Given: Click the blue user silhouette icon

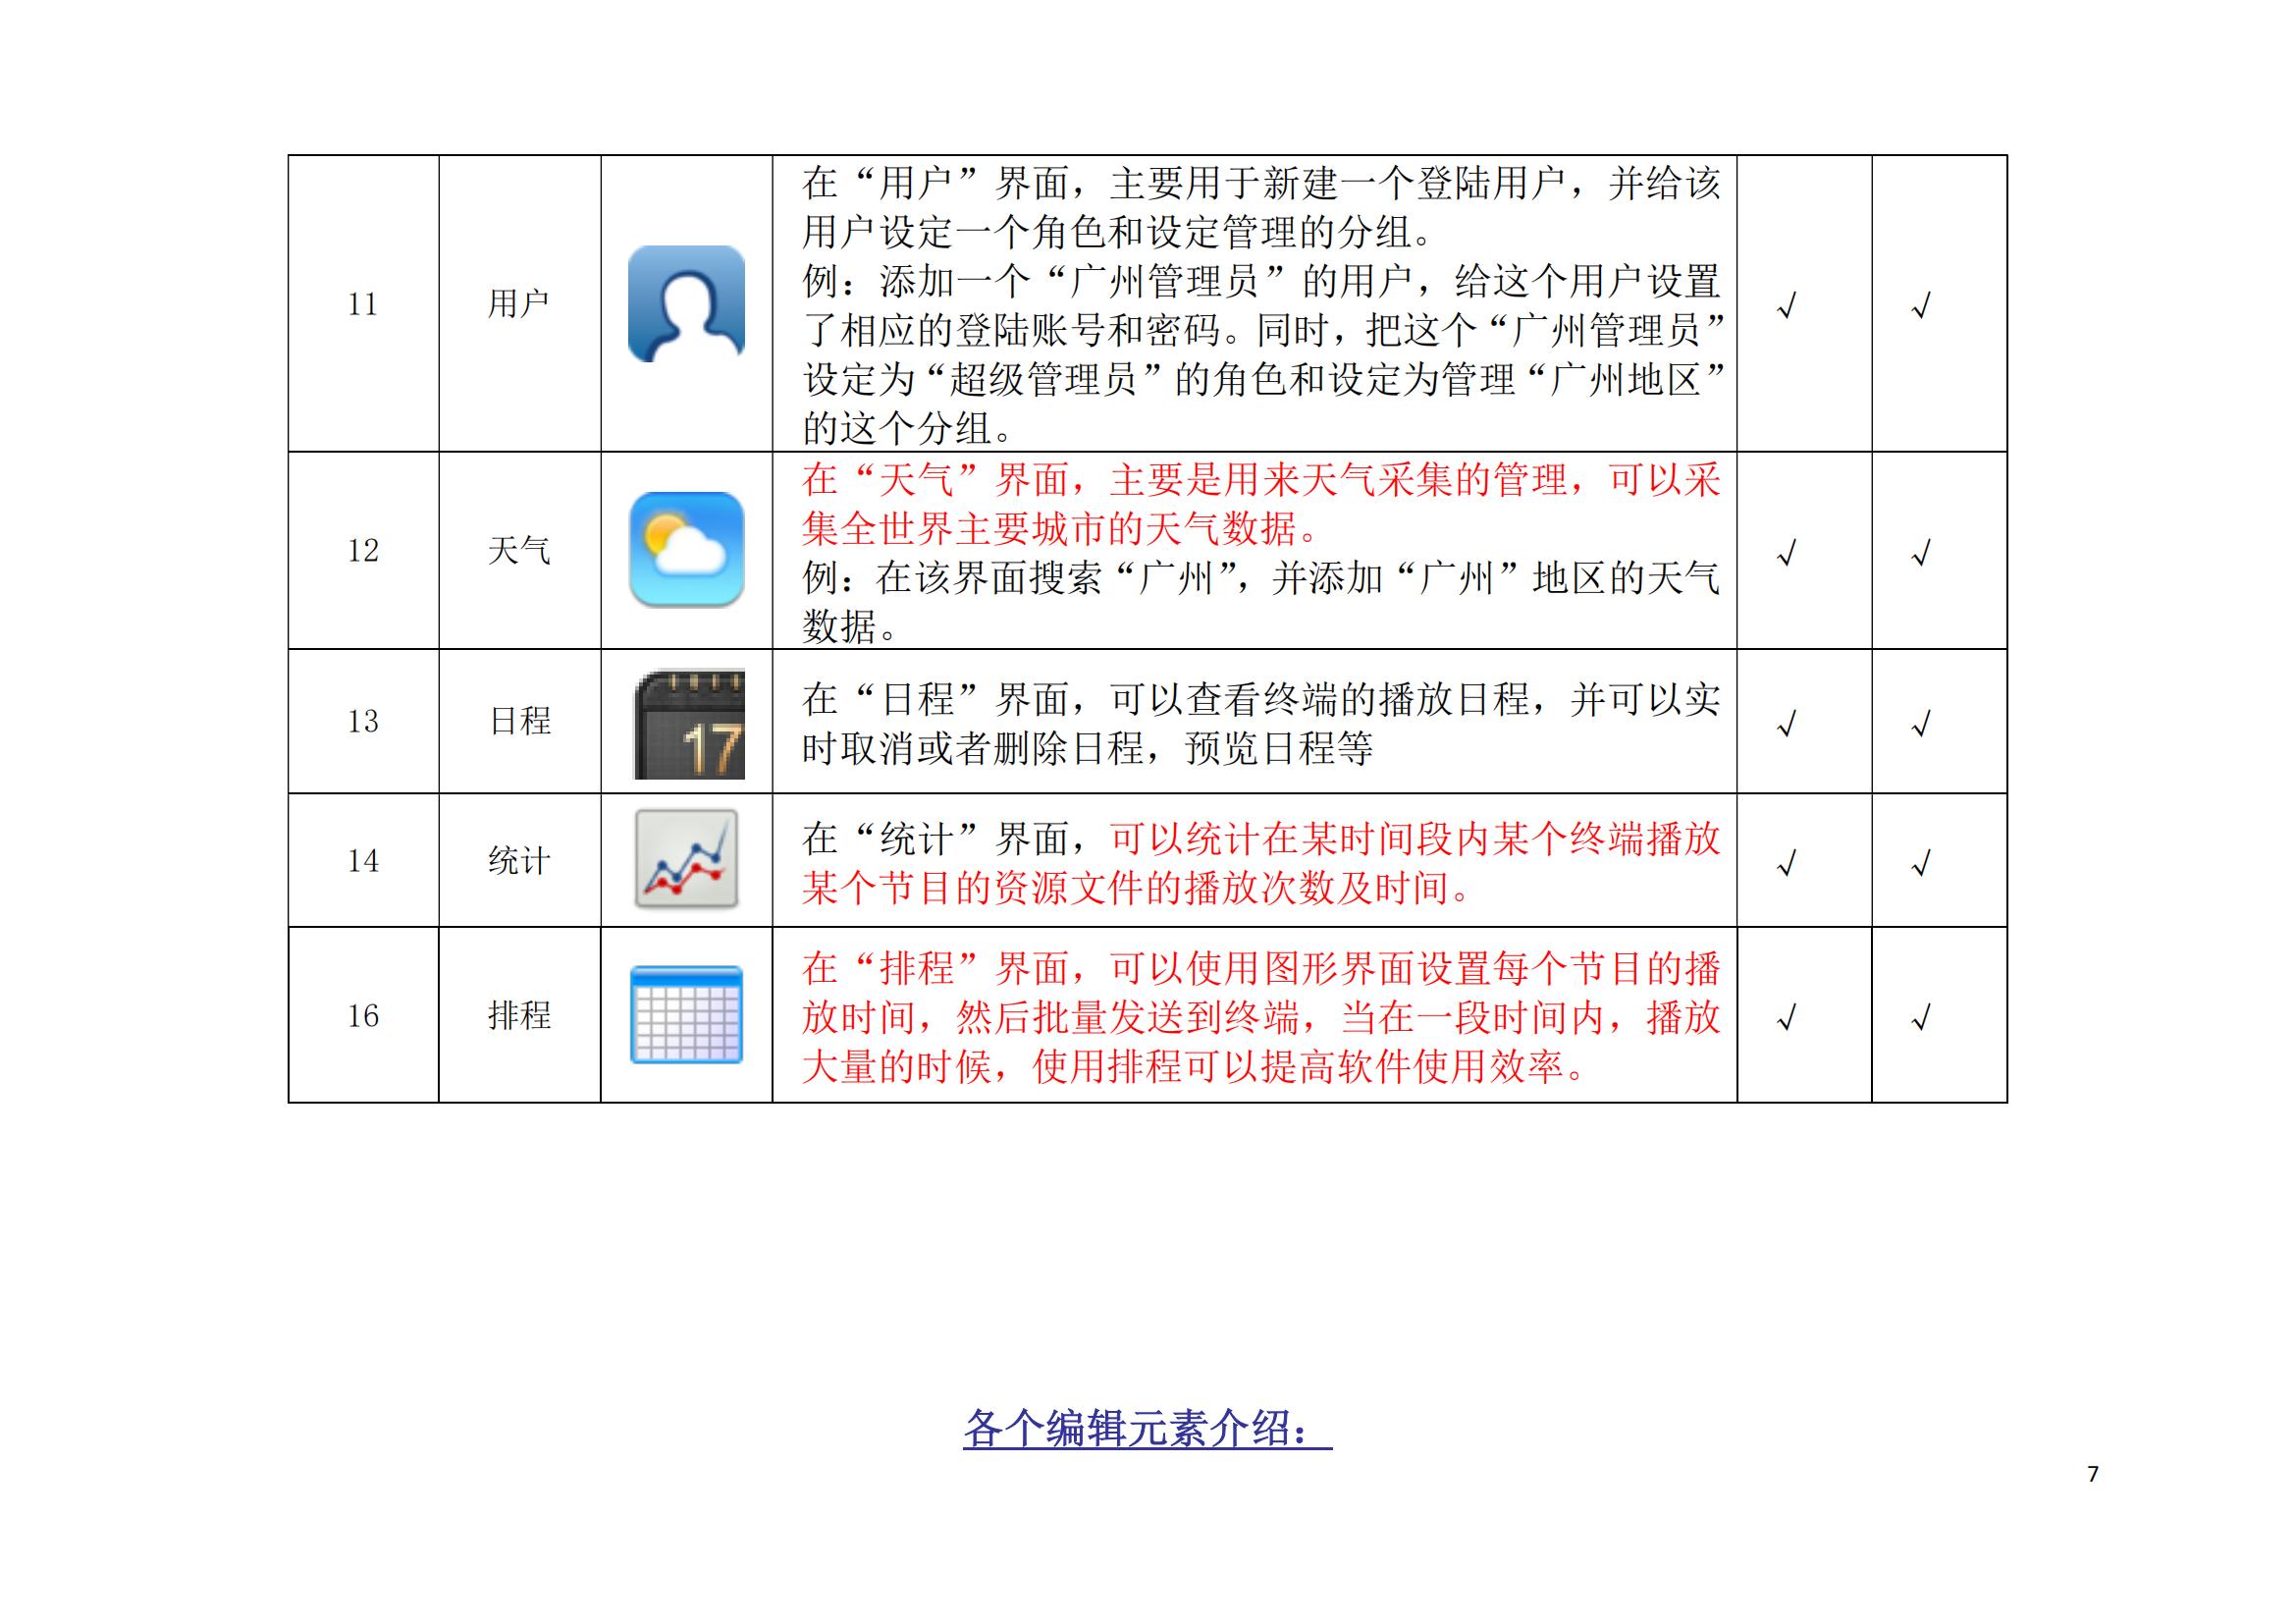Looking at the screenshot, I should (686, 304).
